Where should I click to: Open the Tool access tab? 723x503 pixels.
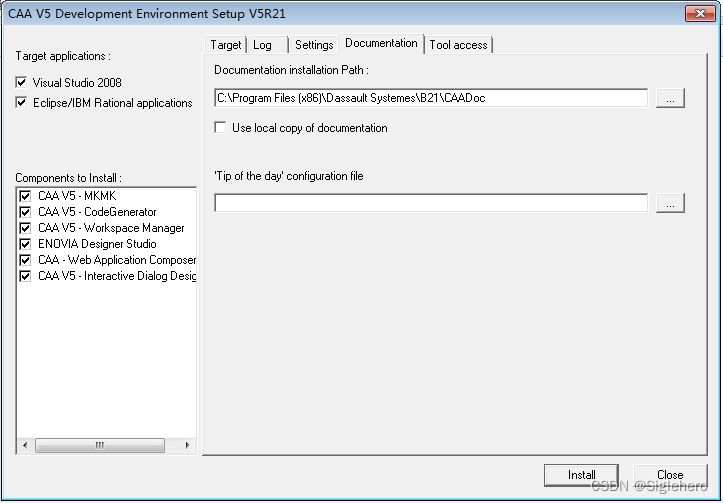(458, 45)
